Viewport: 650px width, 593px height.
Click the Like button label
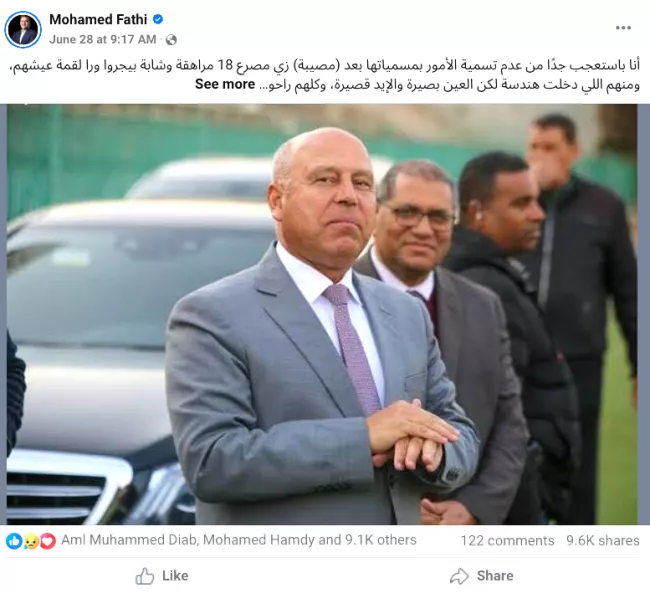click(x=175, y=576)
